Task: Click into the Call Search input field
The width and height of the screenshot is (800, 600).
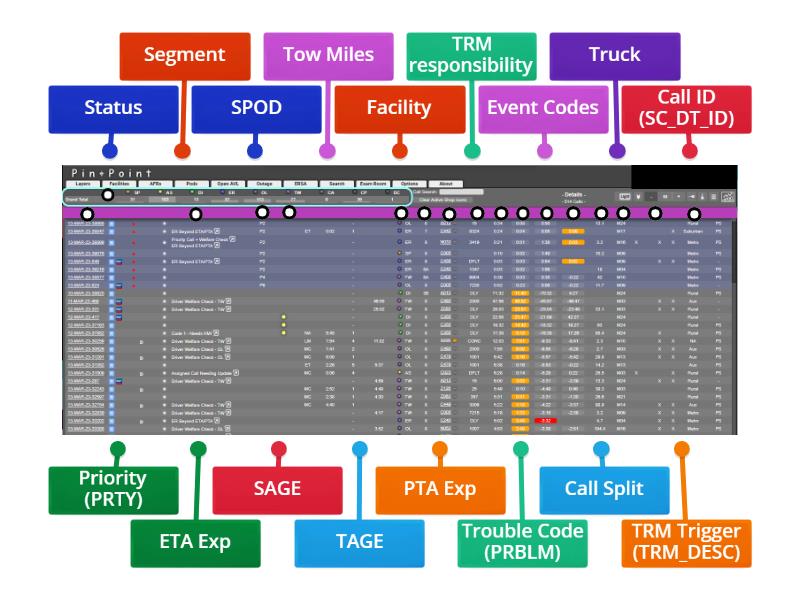Action: (x=461, y=191)
